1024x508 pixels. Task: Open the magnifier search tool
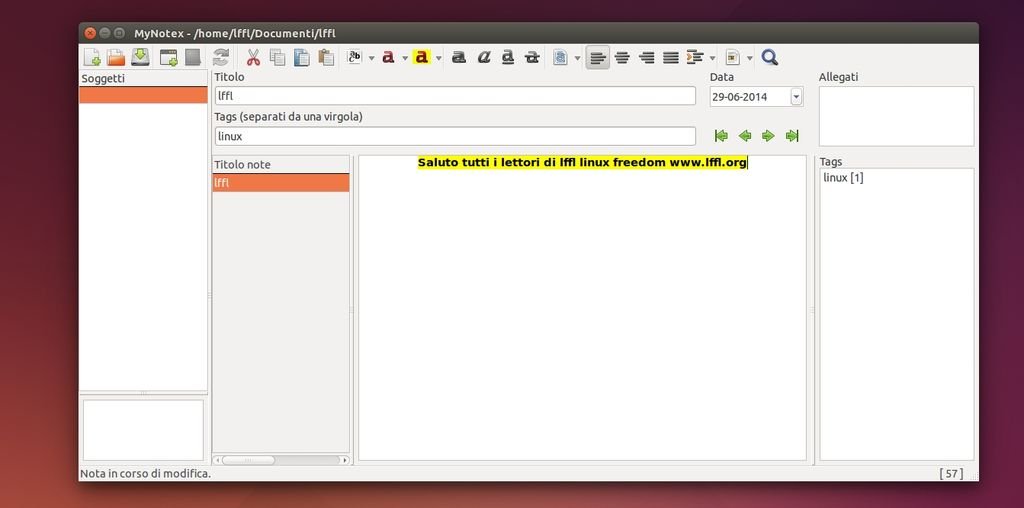point(769,58)
